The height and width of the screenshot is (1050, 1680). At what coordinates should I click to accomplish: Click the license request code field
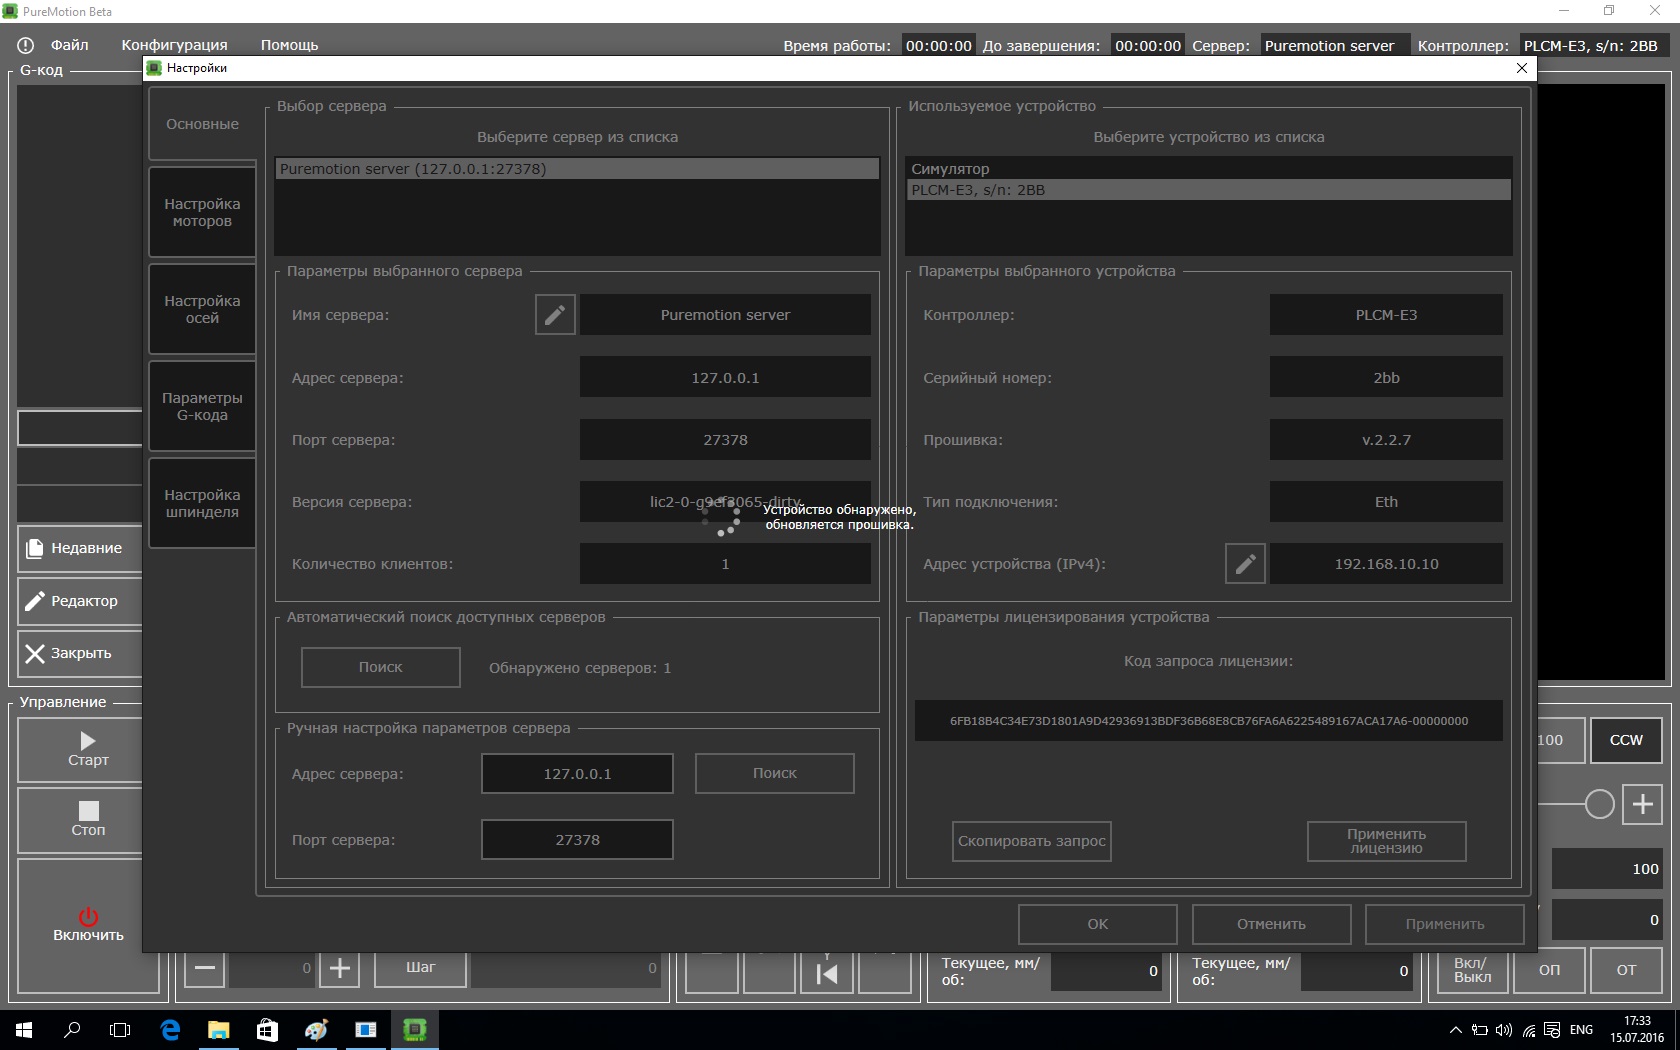1209,721
